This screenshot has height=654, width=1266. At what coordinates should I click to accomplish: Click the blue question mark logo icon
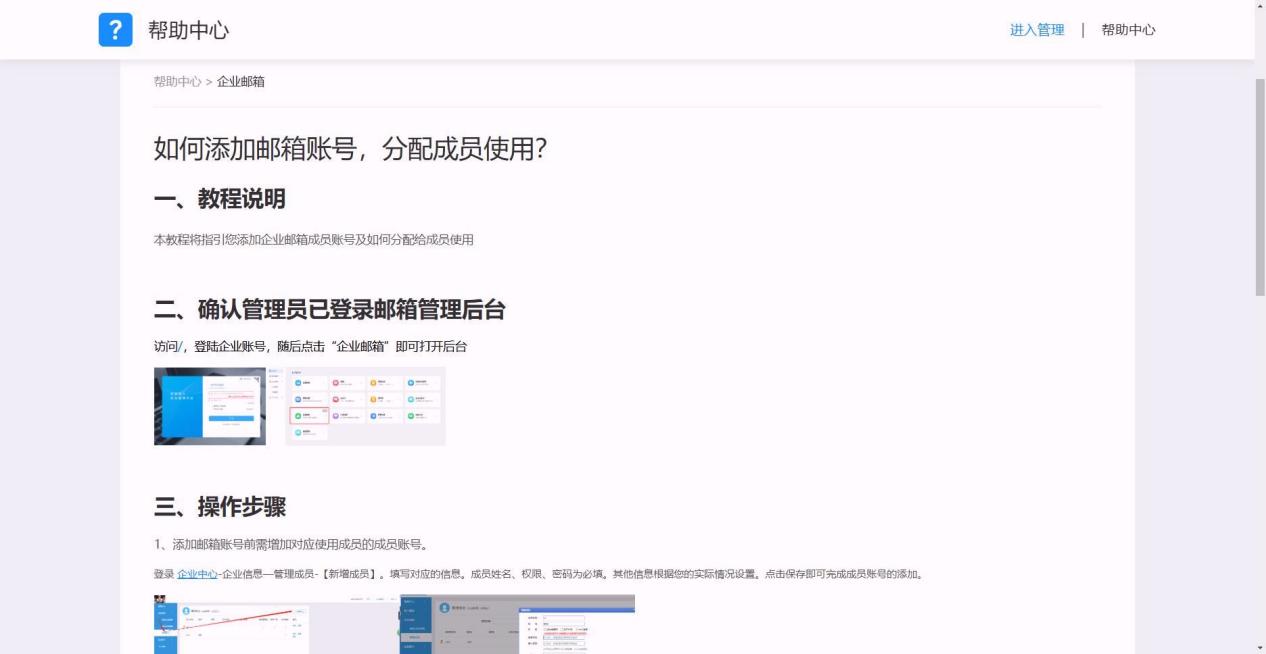[115, 30]
